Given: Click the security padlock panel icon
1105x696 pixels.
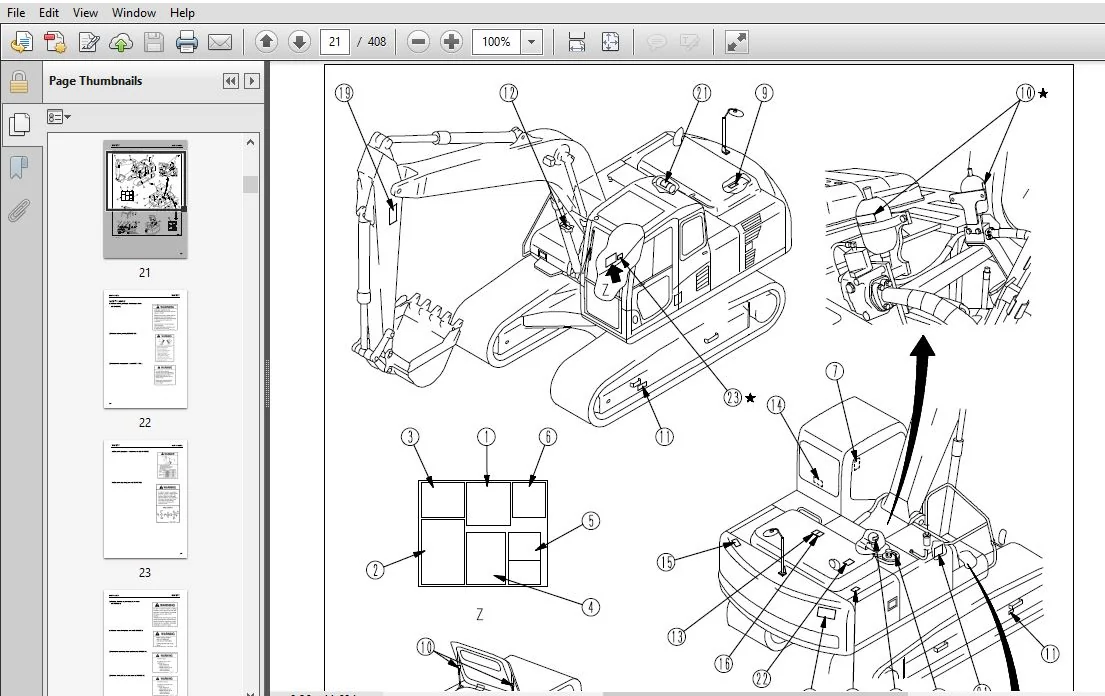Looking at the screenshot, I should pos(19,82).
